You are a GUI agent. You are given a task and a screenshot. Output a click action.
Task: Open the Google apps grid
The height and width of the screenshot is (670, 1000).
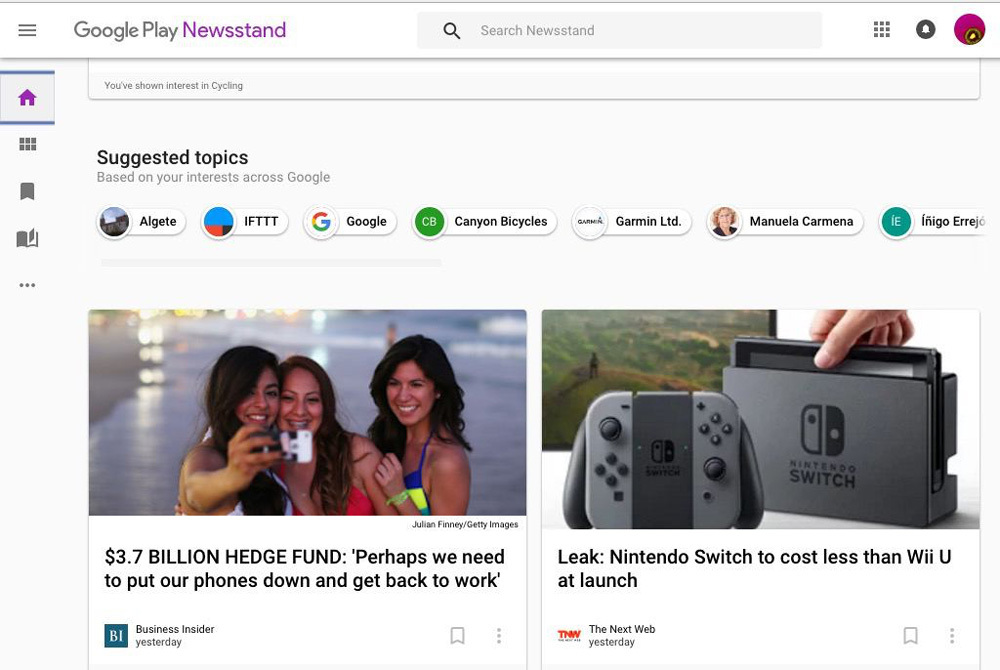pos(881,30)
